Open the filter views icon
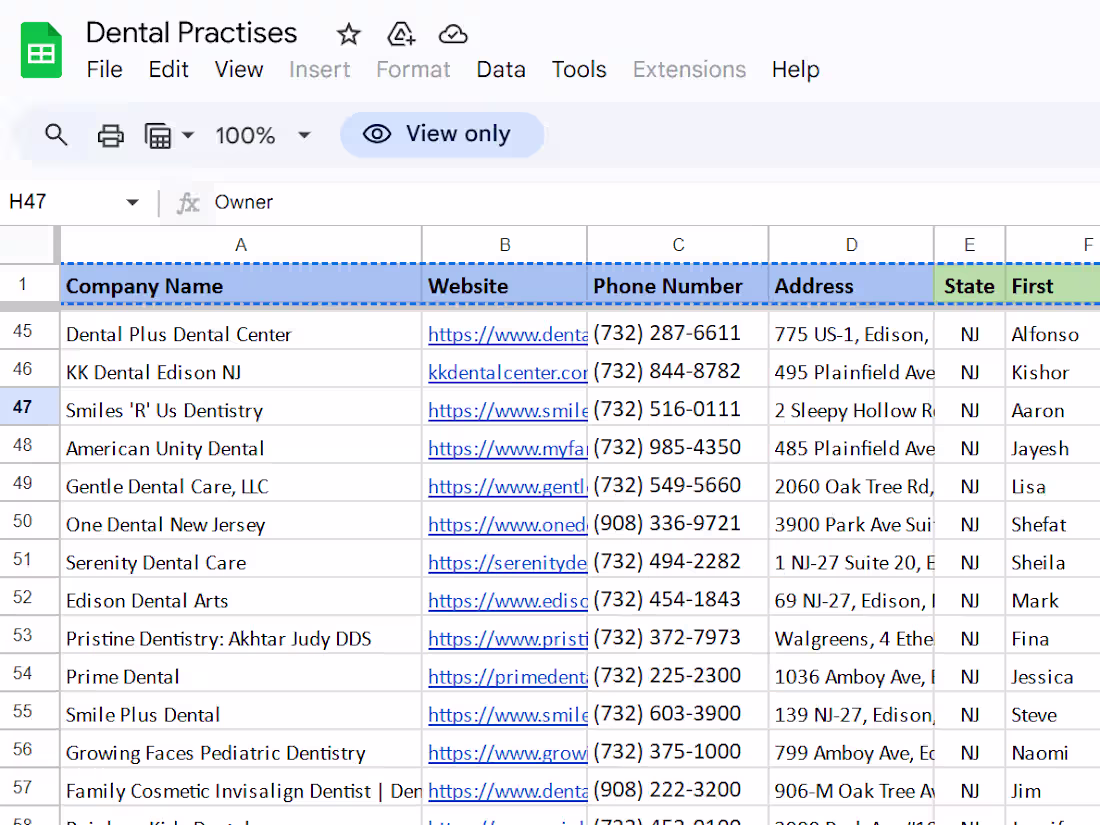This screenshot has height=825, width=1100. (160, 134)
